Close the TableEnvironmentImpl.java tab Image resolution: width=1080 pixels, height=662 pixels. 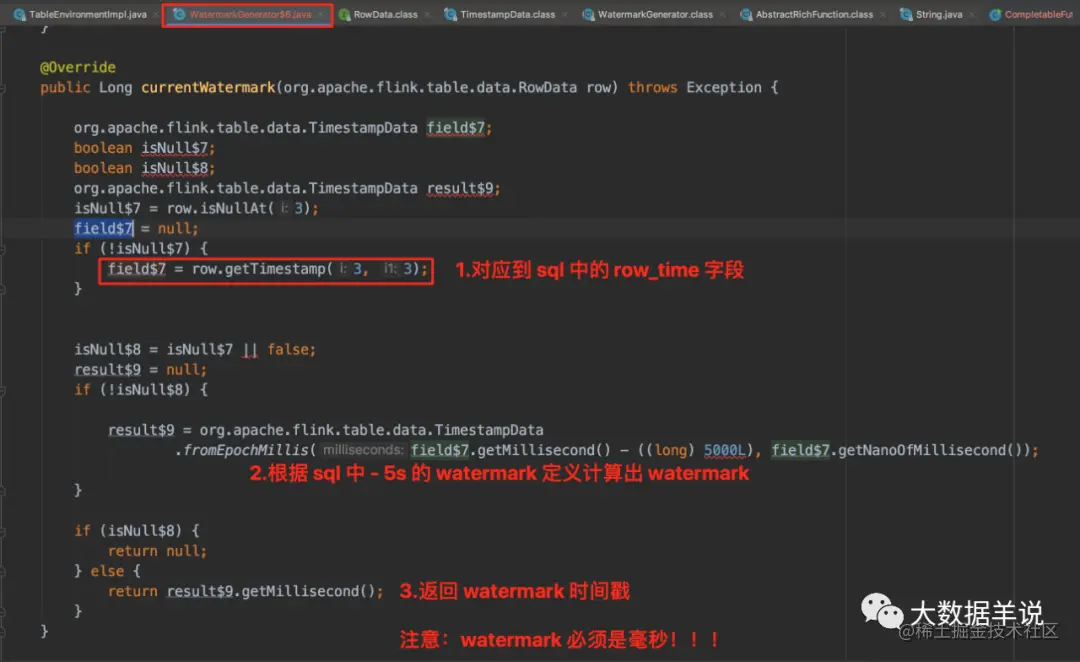tap(156, 14)
